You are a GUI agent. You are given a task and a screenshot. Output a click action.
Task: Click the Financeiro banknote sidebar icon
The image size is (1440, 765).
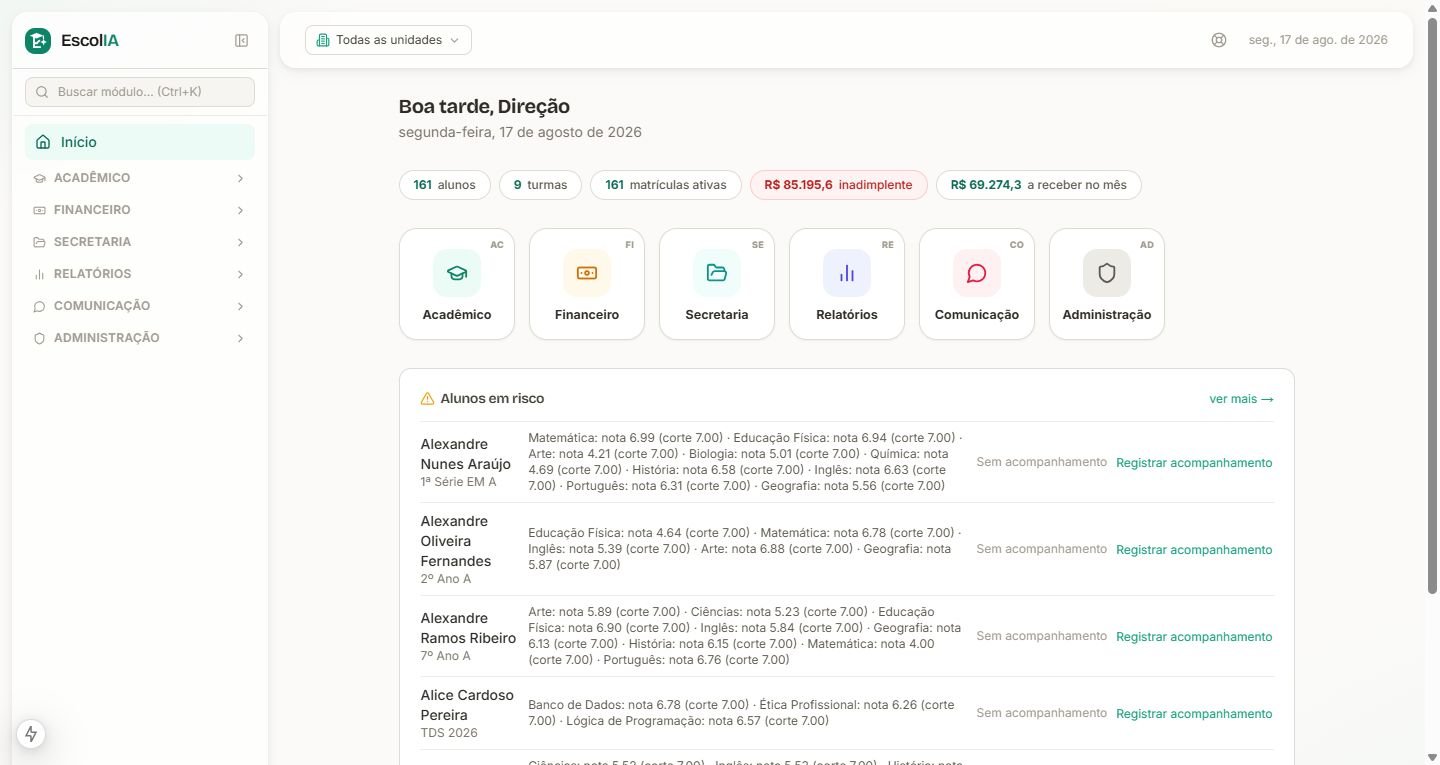[40, 210]
